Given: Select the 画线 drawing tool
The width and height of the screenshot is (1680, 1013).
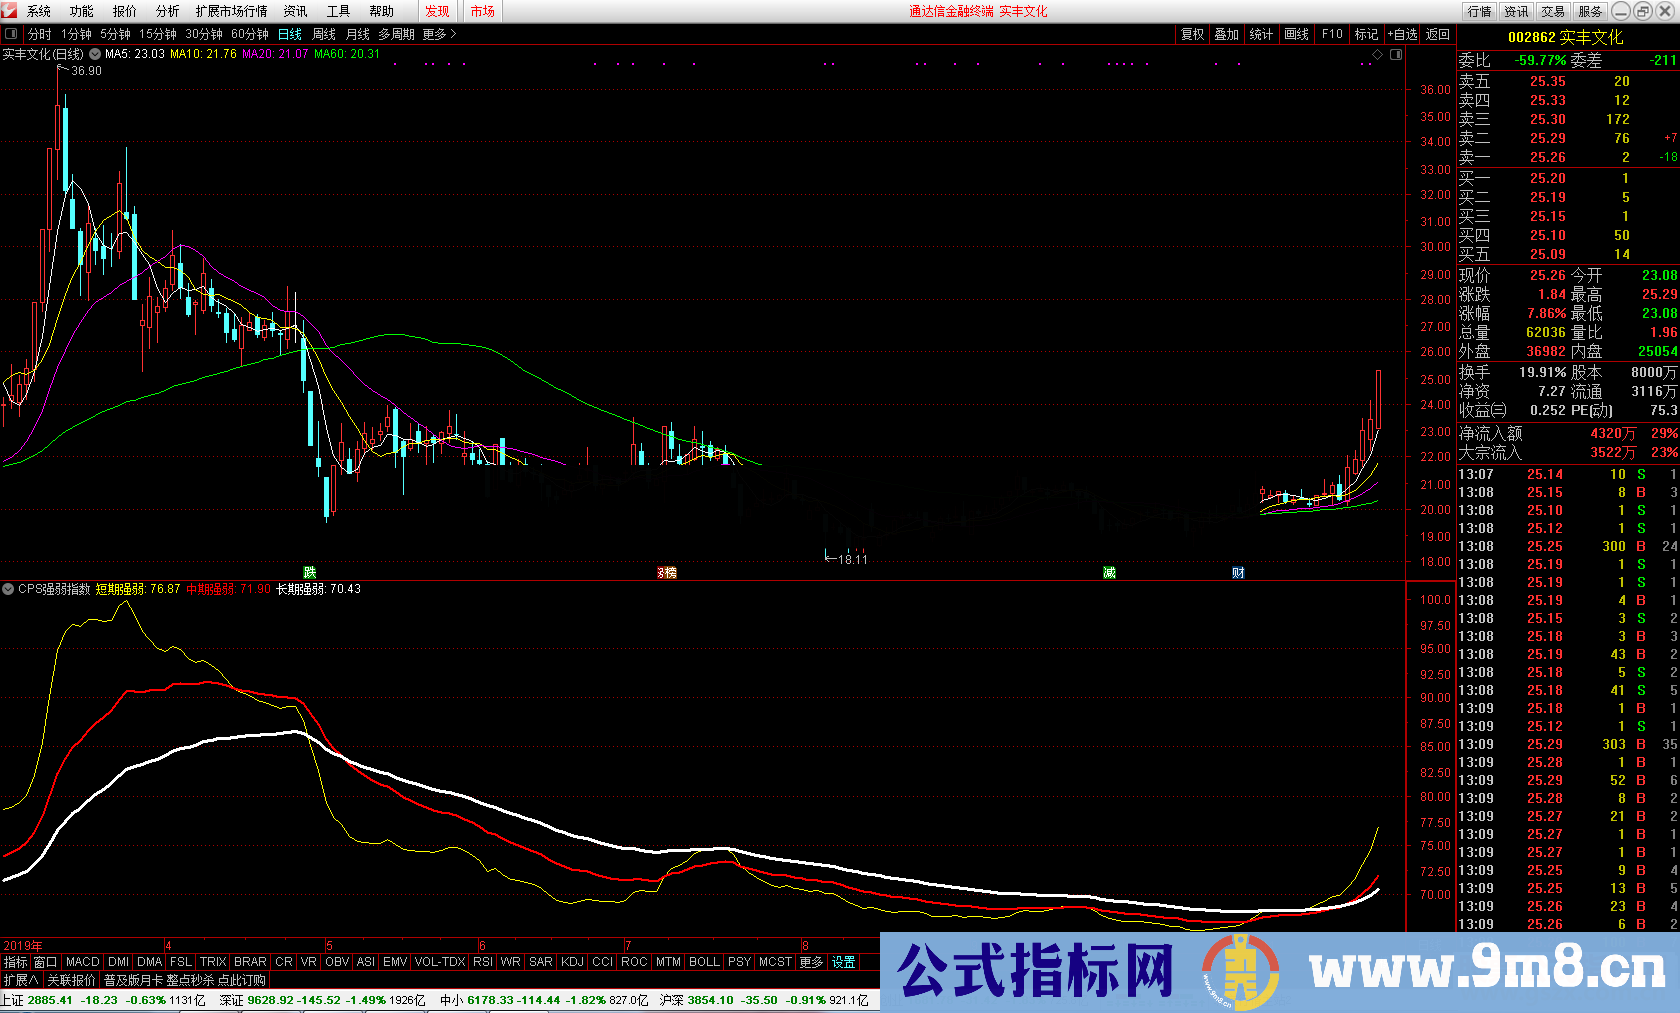Looking at the screenshot, I should (x=1296, y=33).
